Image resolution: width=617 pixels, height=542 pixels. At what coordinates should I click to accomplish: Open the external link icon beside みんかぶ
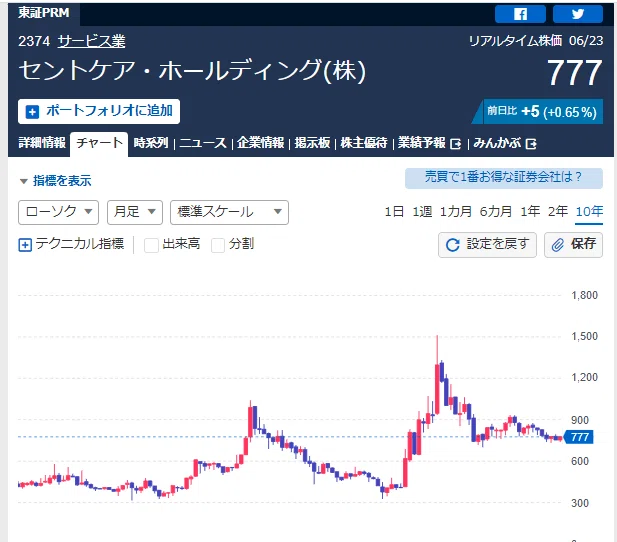point(531,144)
